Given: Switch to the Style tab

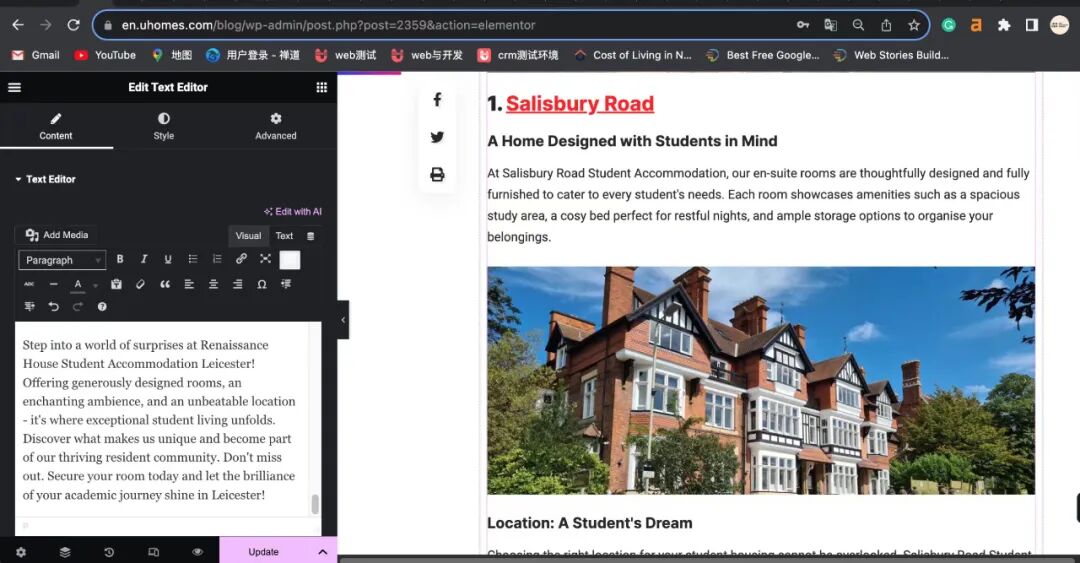Looking at the screenshot, I should (164, 126).
